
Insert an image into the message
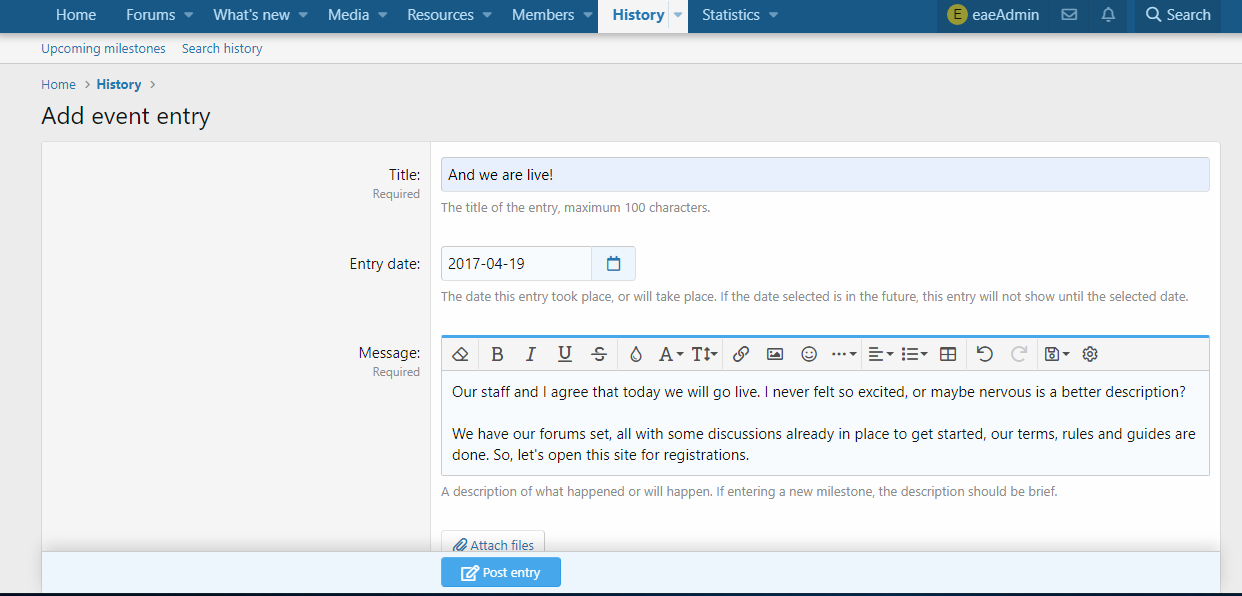pyautogui.click(x=775, y=354)
